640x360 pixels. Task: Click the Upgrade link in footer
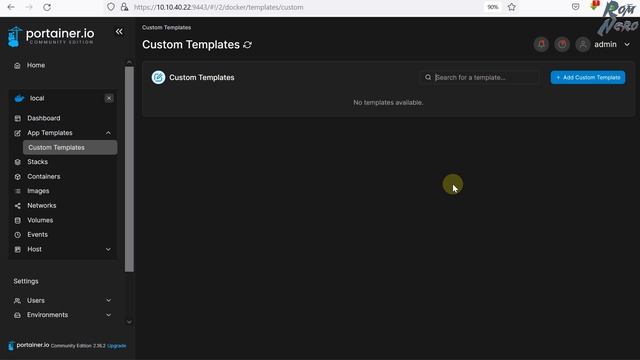pyautogui.click(x=116, y=346)
